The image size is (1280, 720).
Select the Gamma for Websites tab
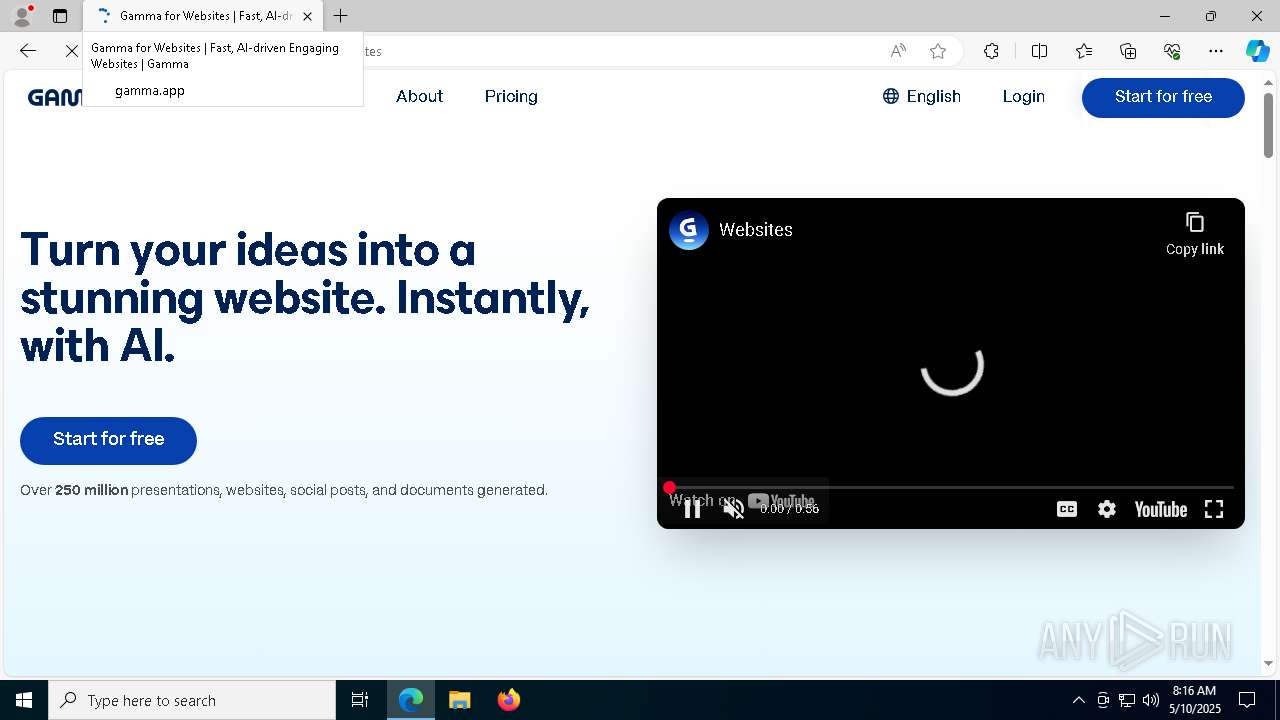(x=203, y=16)
